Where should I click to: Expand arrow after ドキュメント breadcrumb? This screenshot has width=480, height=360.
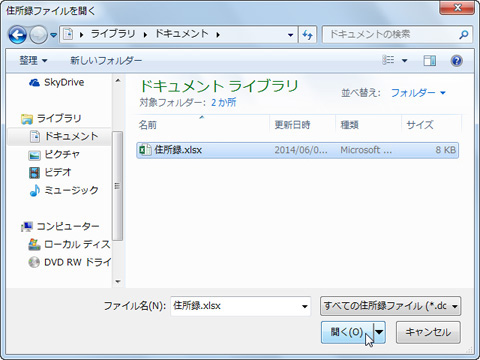tap(218, 35)
